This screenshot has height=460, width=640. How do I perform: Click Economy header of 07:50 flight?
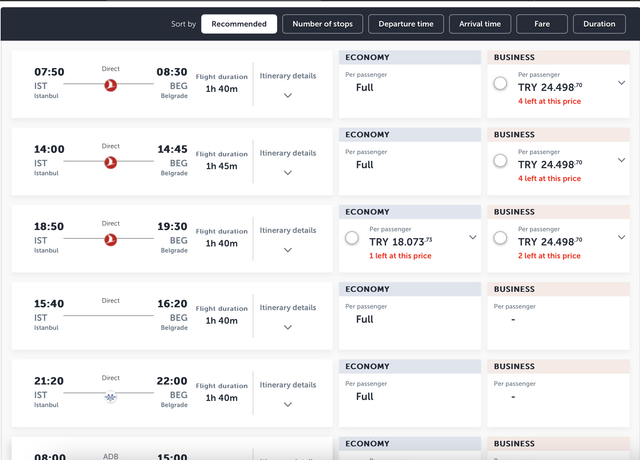(x=410, y=58)
